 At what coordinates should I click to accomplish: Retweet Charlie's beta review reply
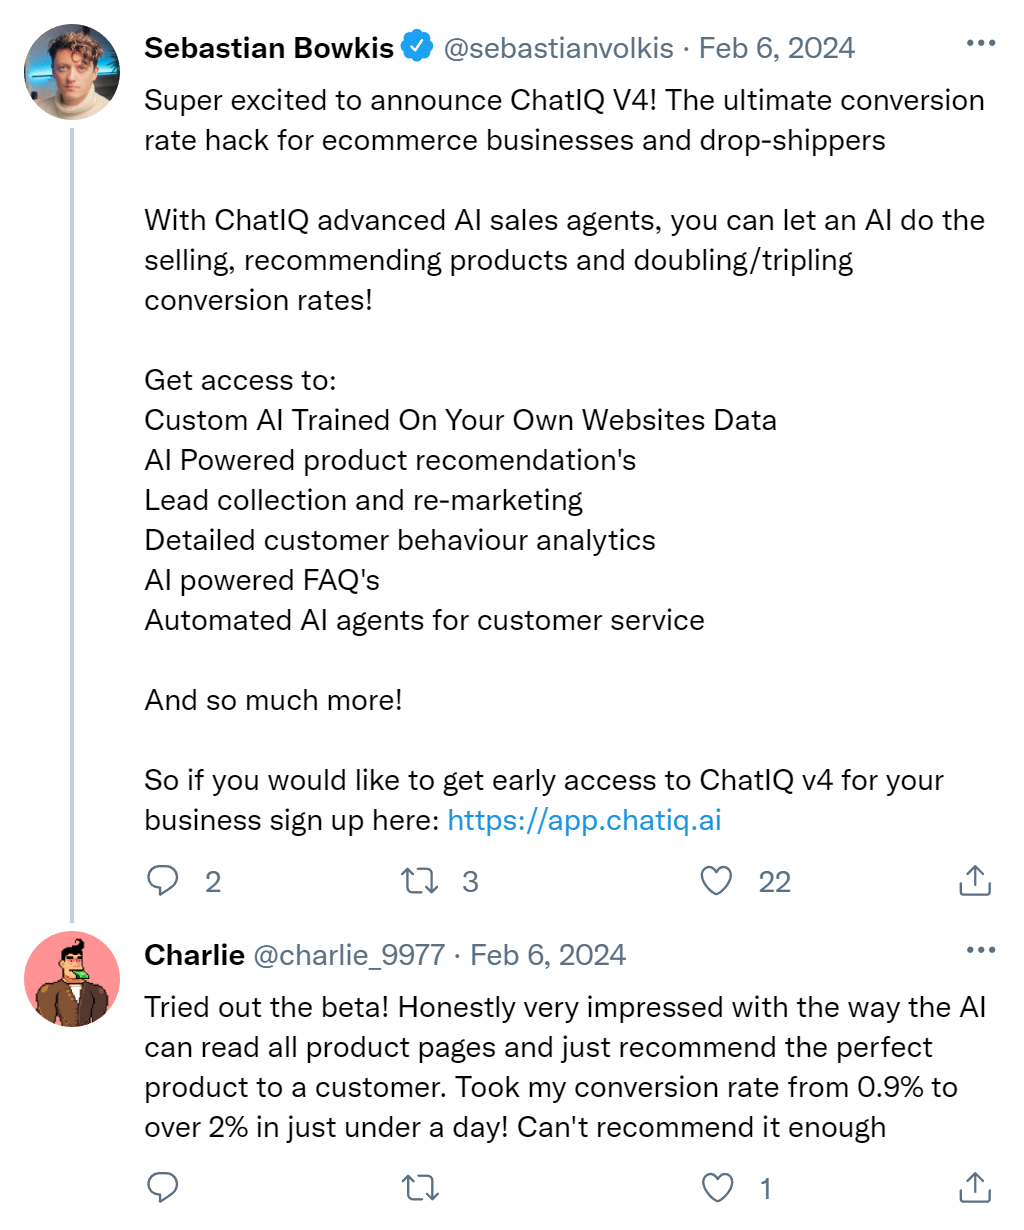tap(420, 1188)
